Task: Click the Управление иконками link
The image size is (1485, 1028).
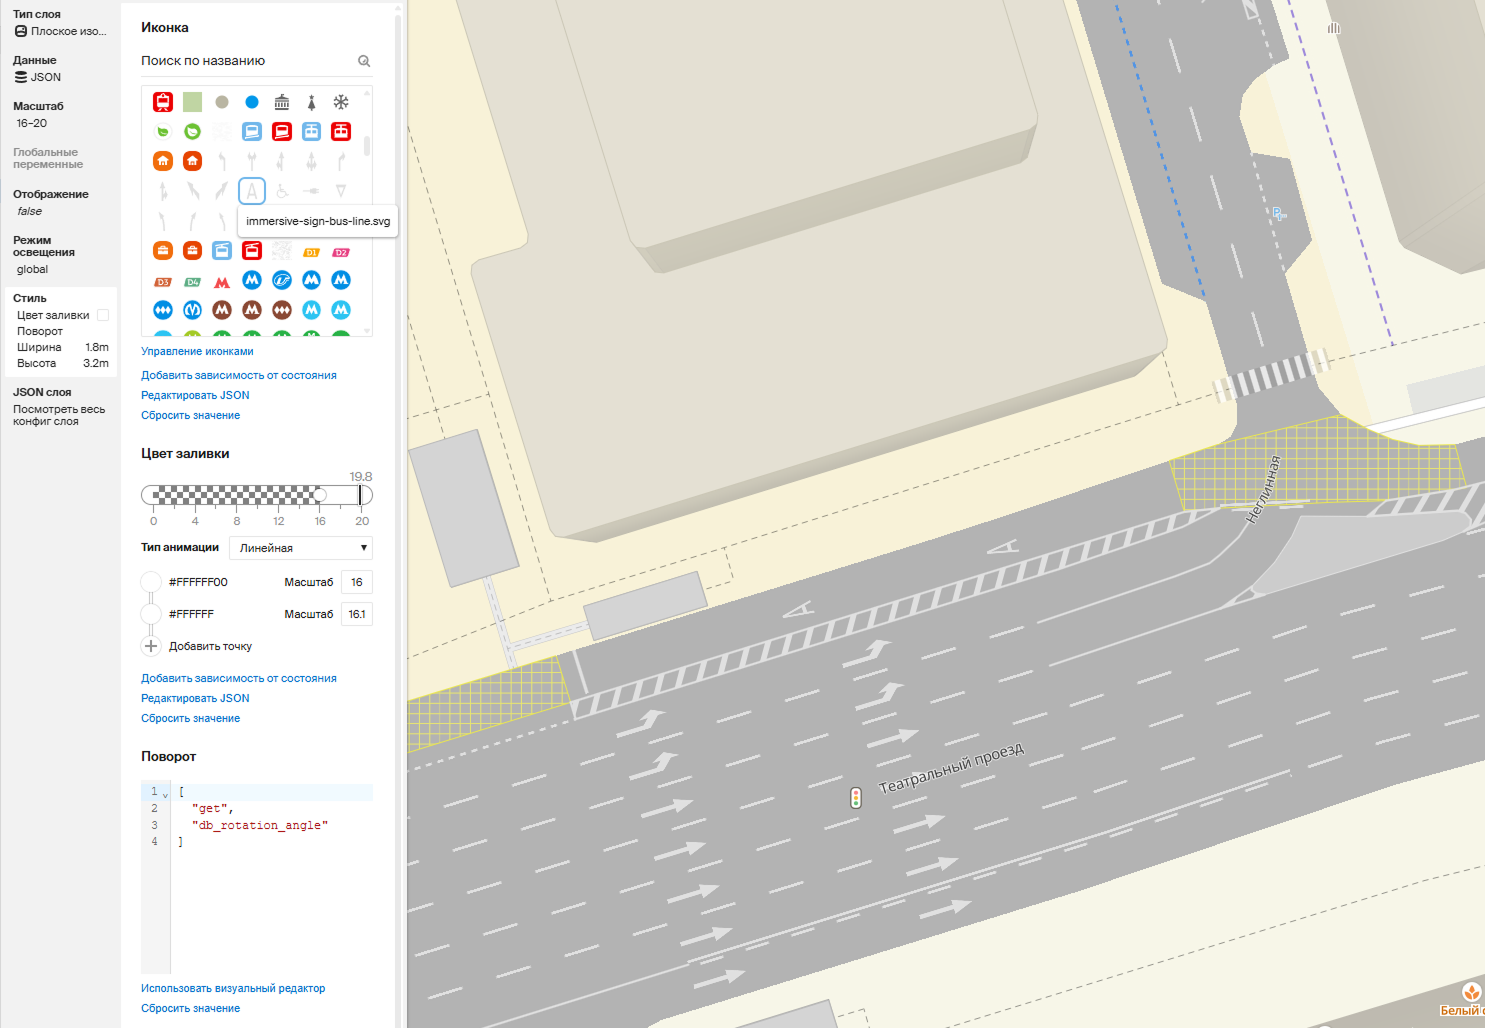Action: click(x=197, y=351)
